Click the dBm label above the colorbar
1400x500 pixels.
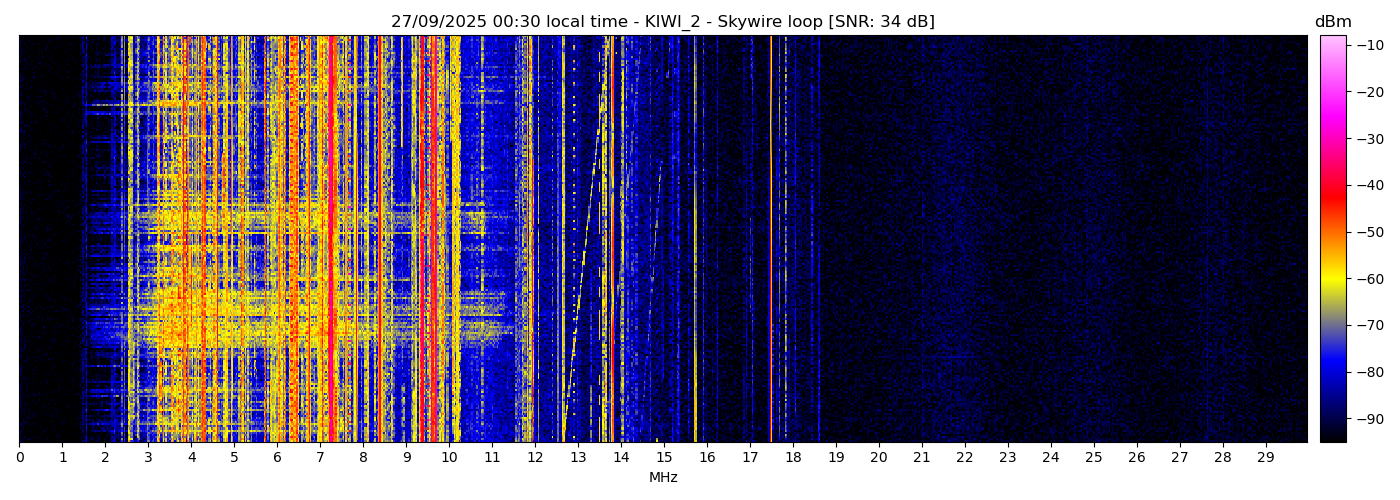1332,22
